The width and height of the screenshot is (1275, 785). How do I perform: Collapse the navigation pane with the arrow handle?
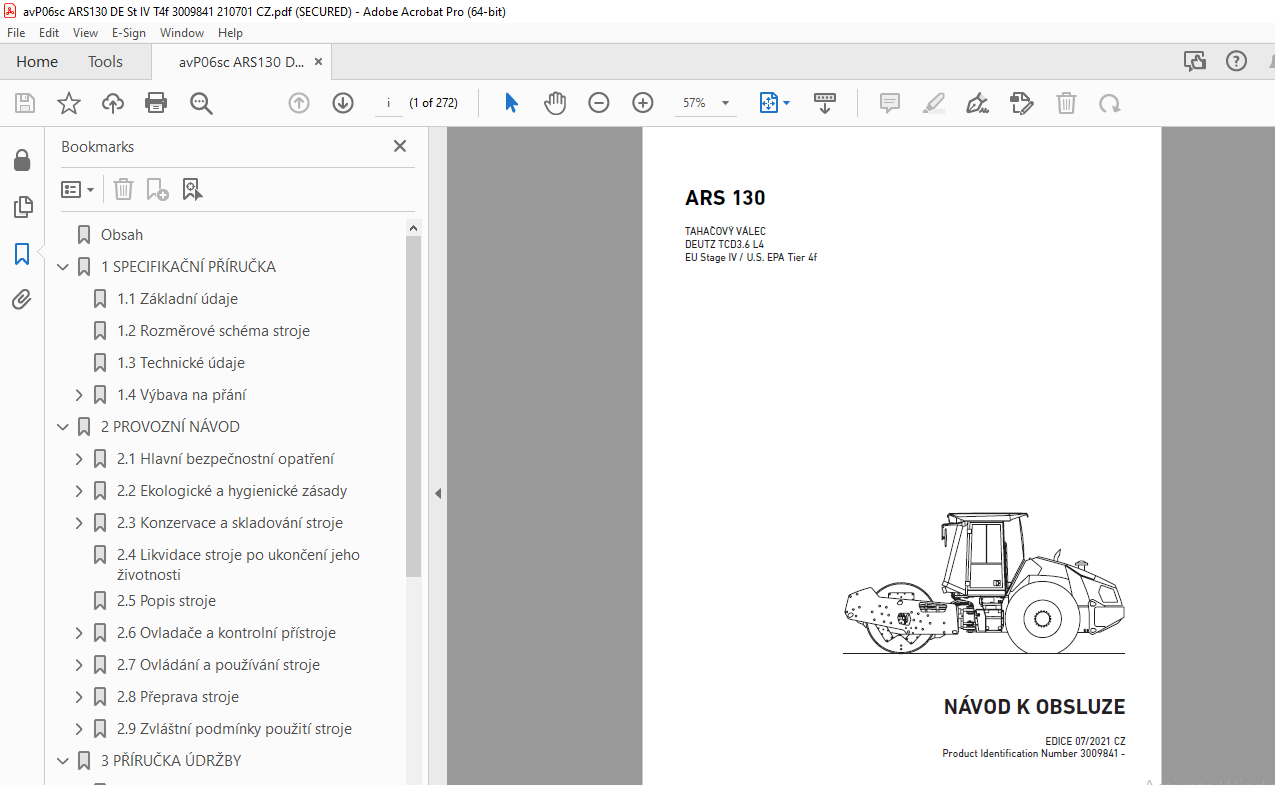(437, 494)
